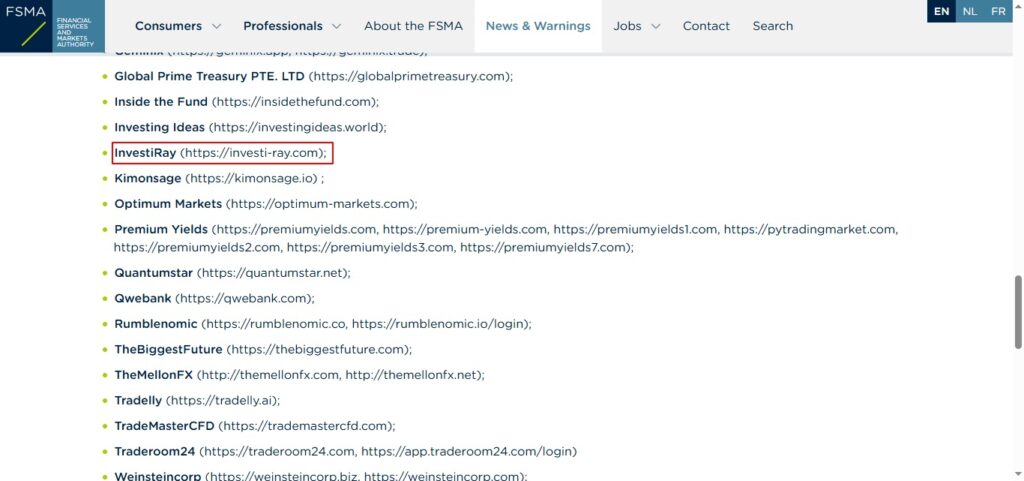
Task: Click the page's vertical scrollbar thumb
Action: [1017, 312]
